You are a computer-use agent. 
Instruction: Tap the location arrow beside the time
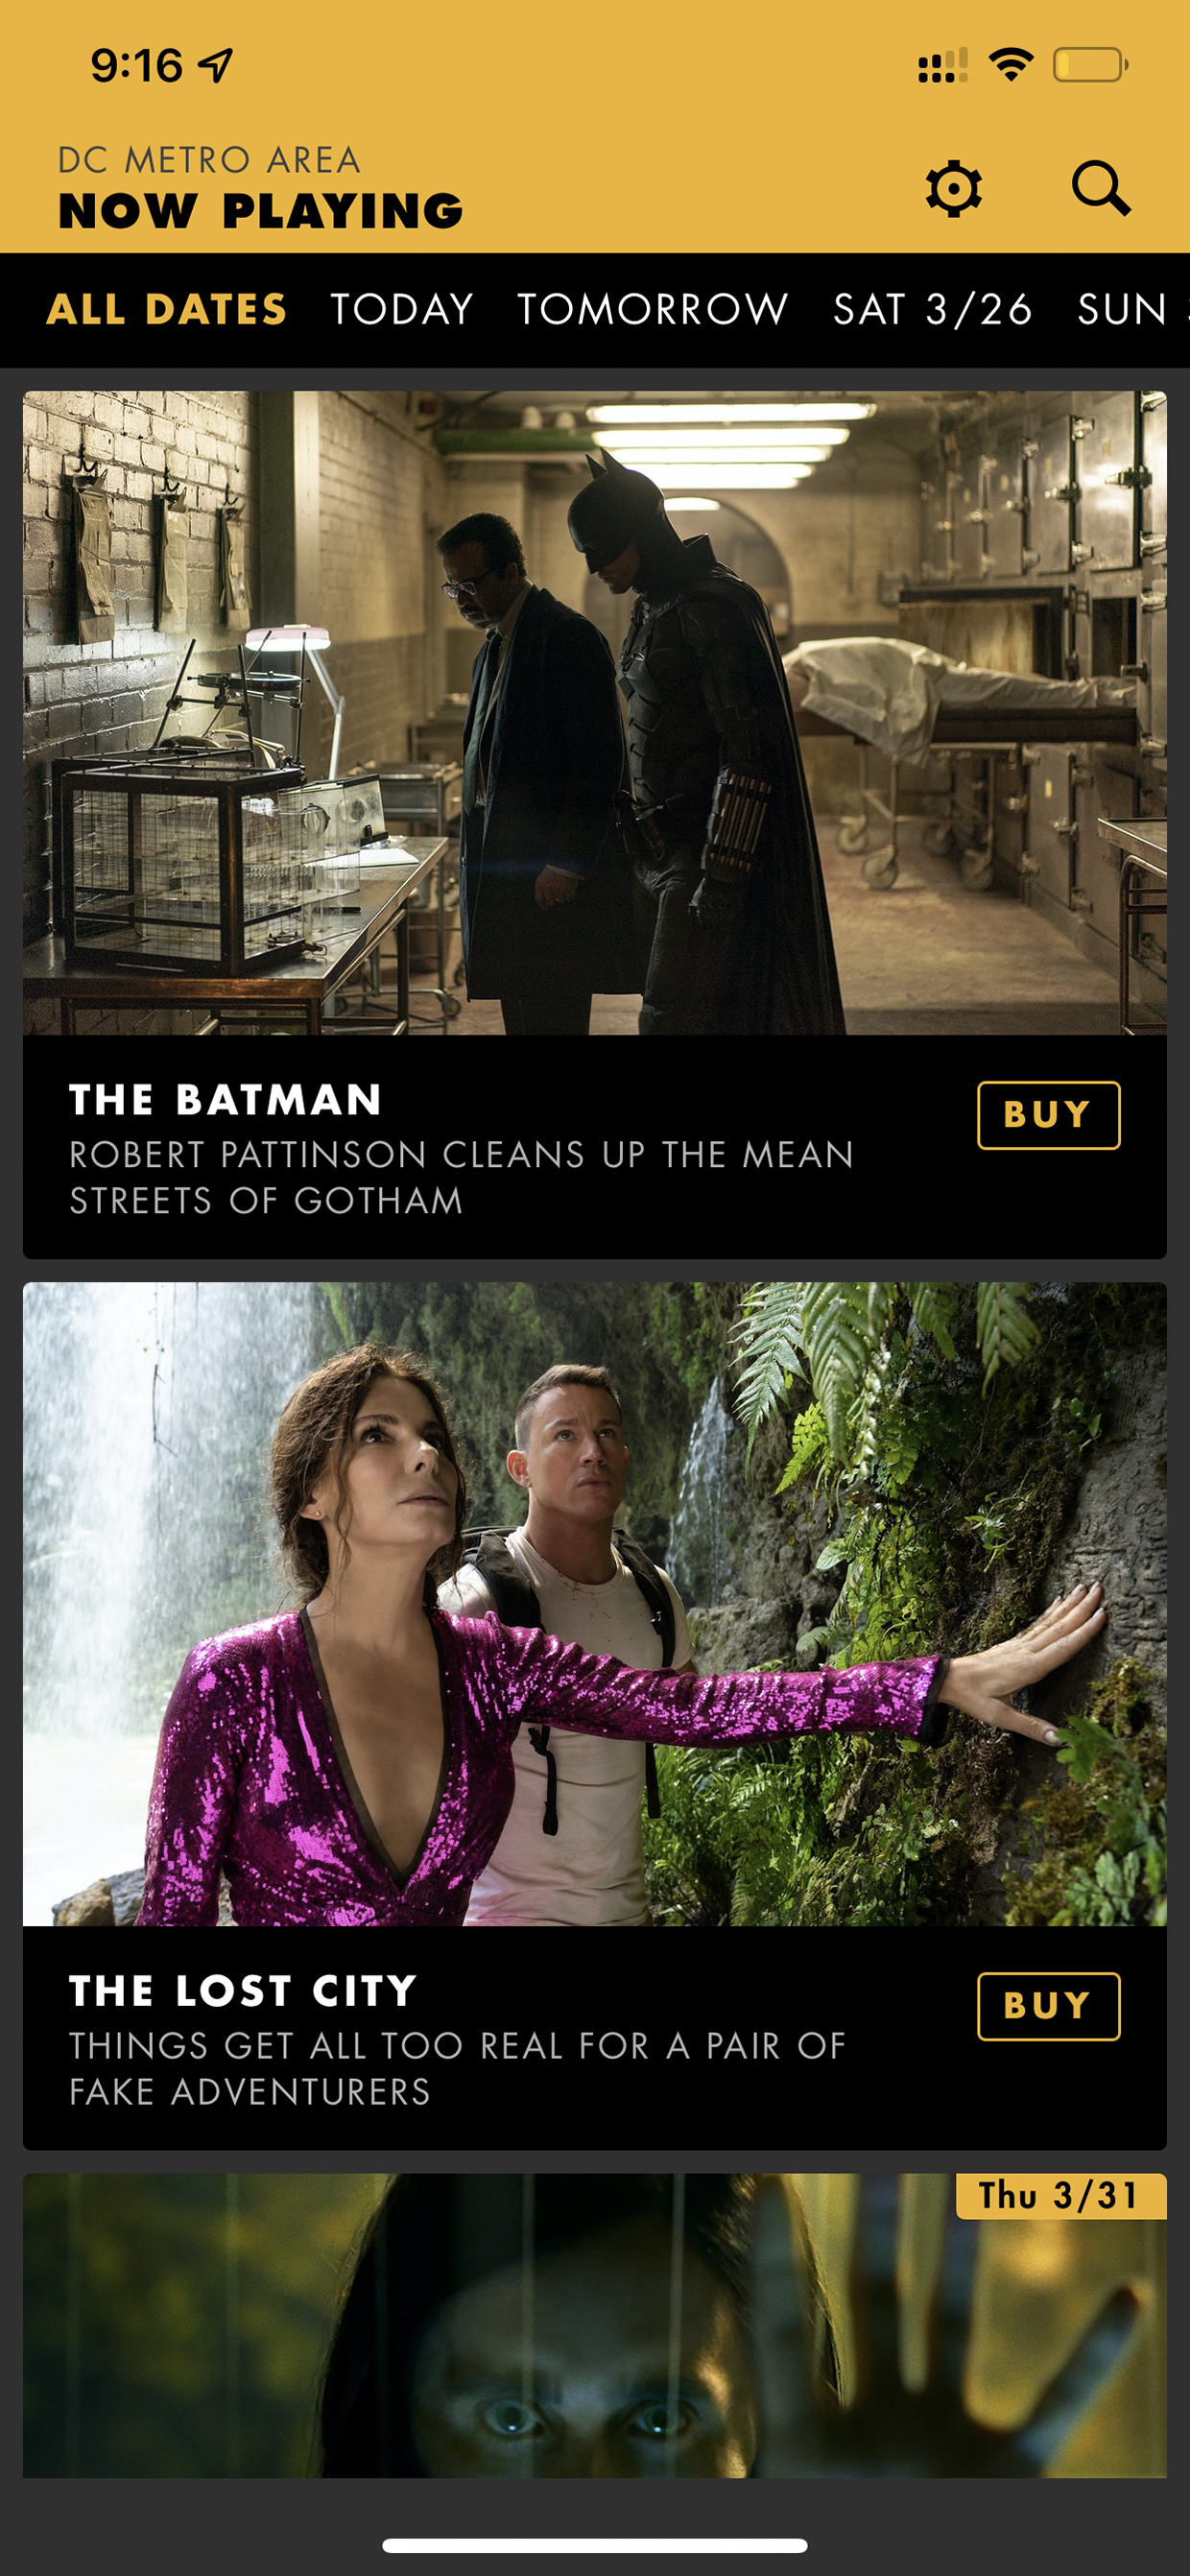pos(216,66)
